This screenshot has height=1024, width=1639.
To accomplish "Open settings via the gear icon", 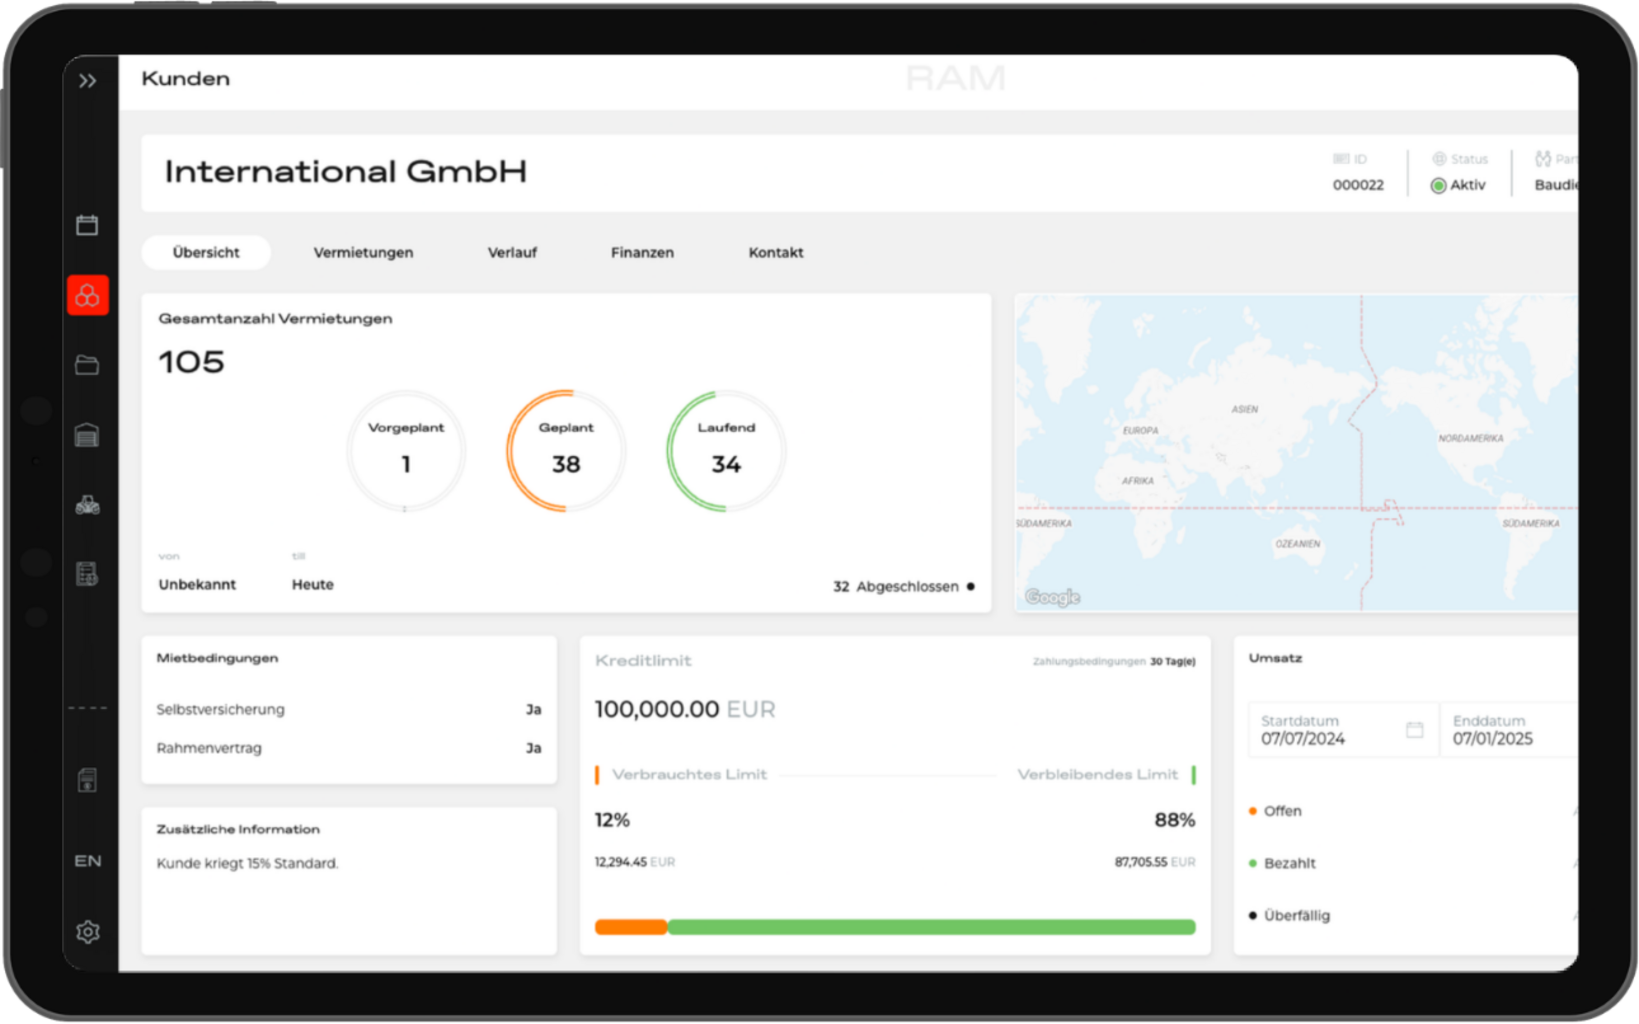I will [88, 932].
